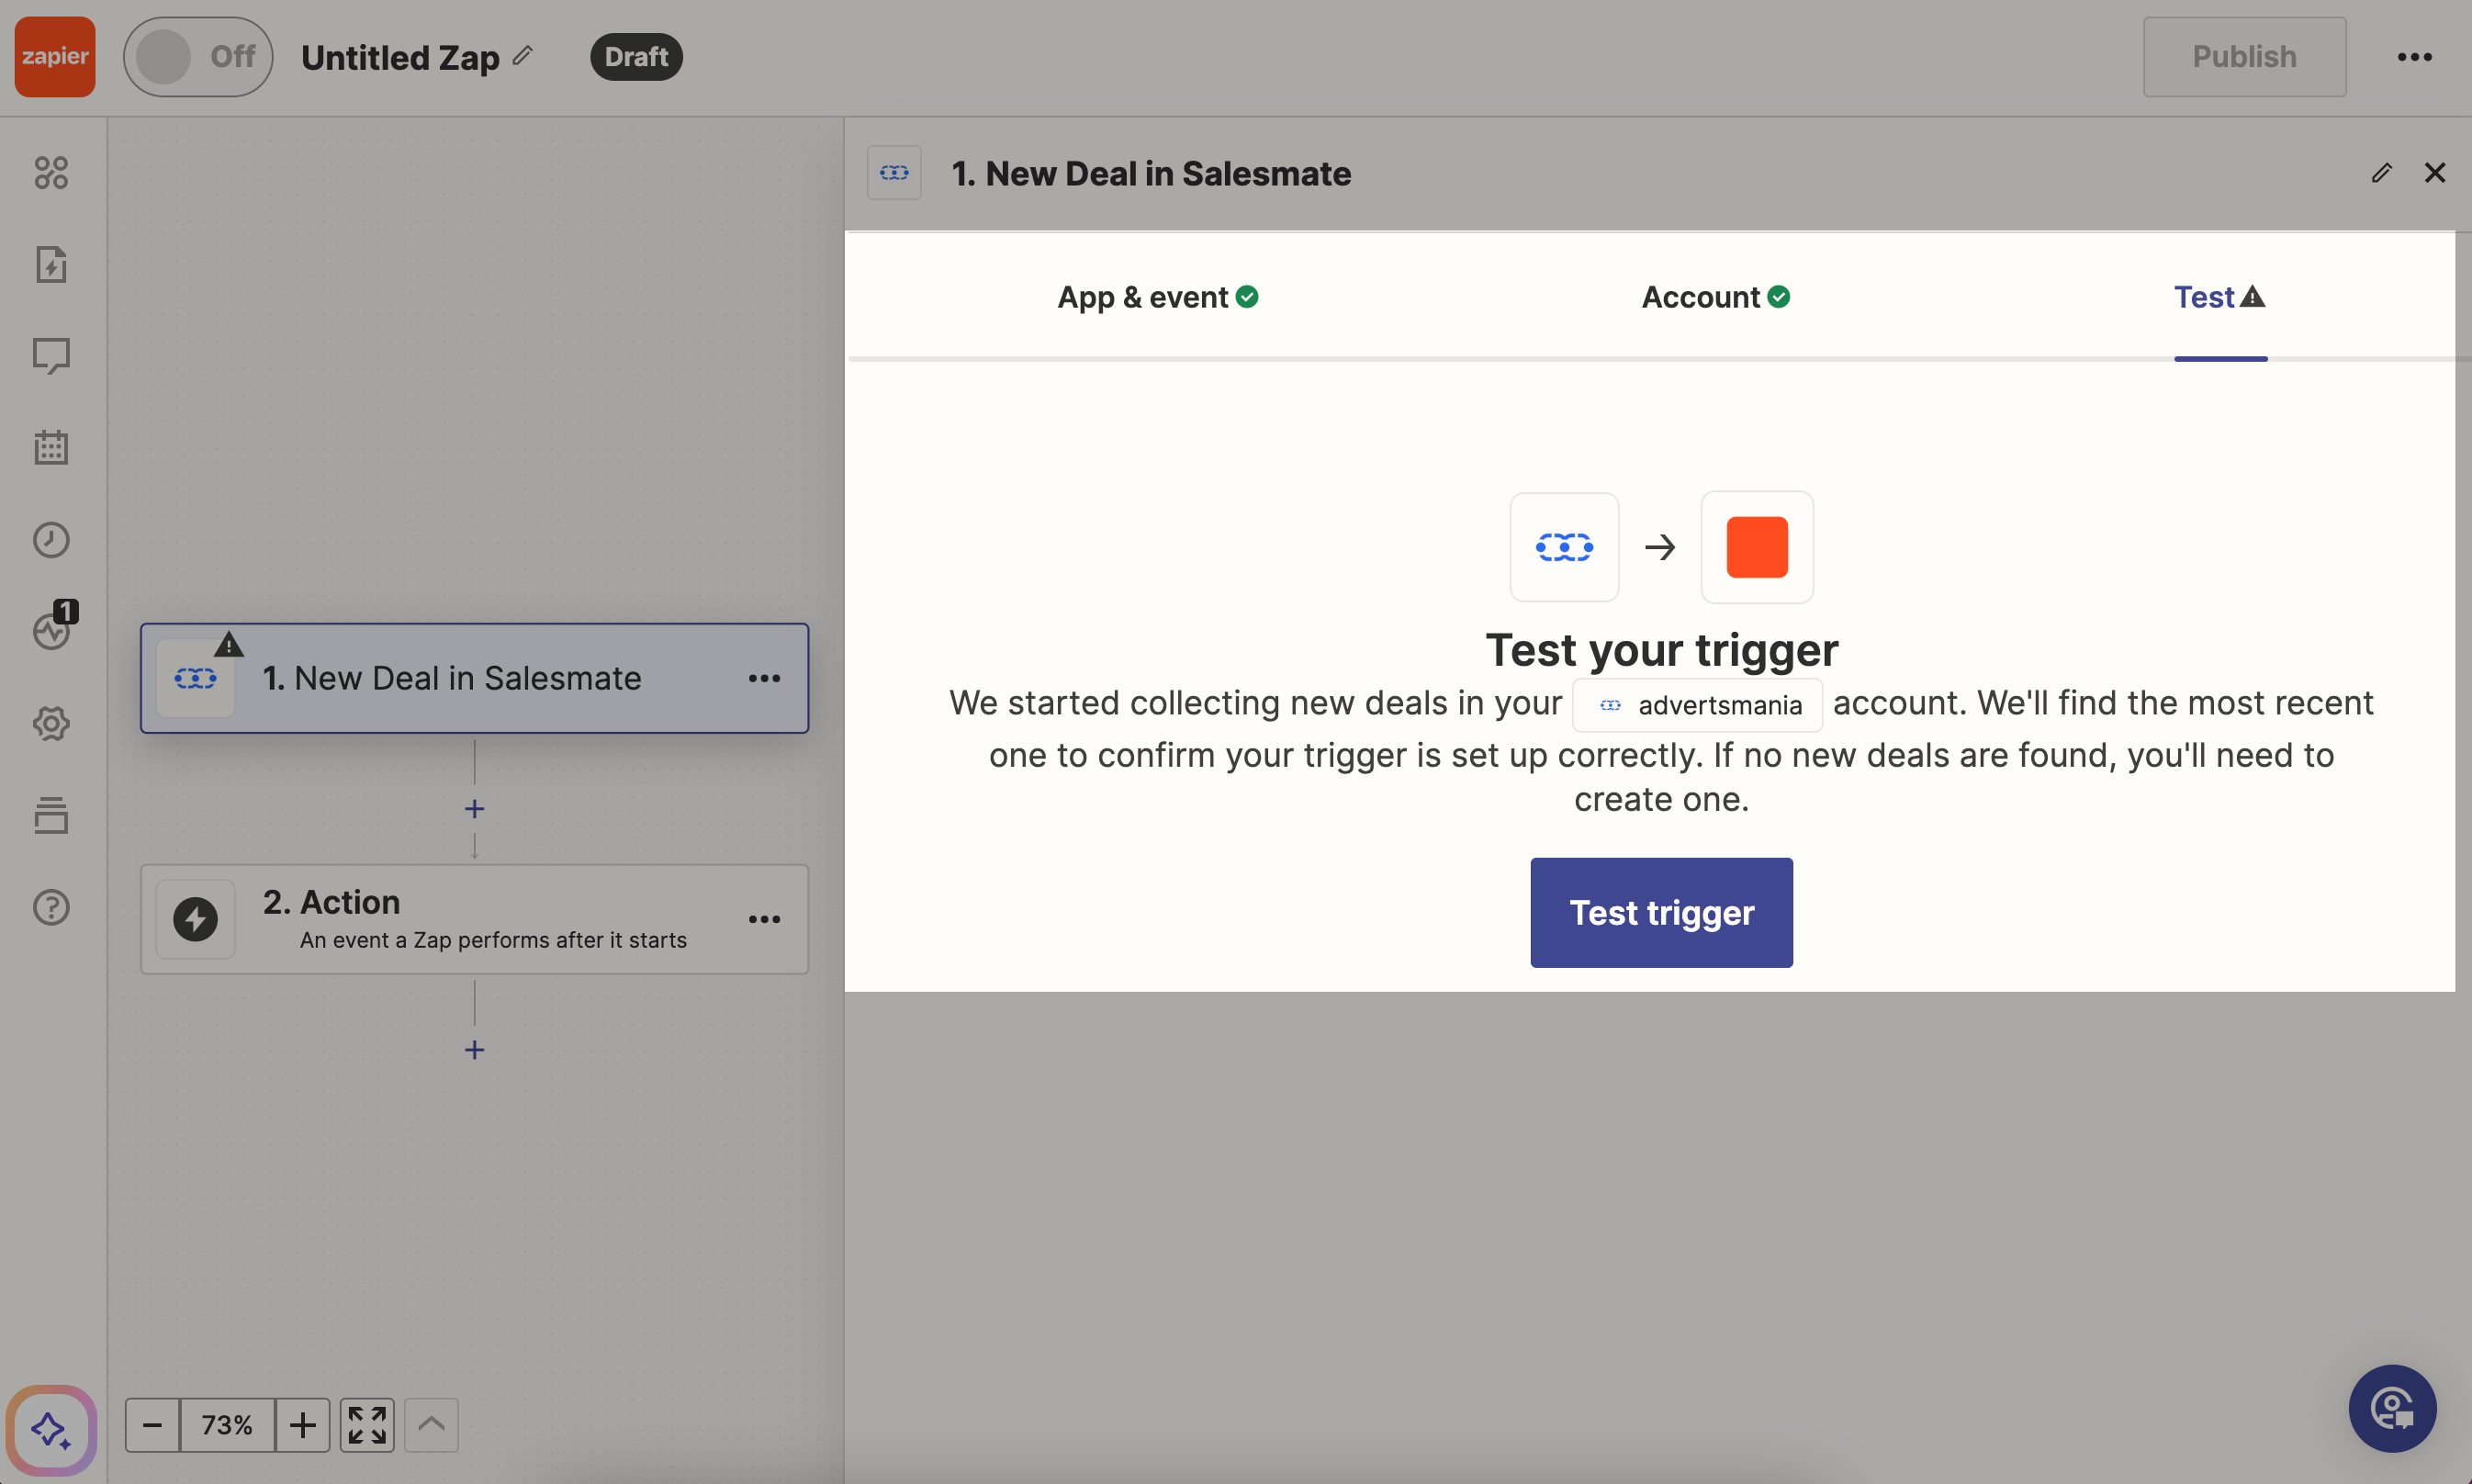Collapse the zoom controls chevron
Screen dimensions: 2472x1484
[431, 1424]
